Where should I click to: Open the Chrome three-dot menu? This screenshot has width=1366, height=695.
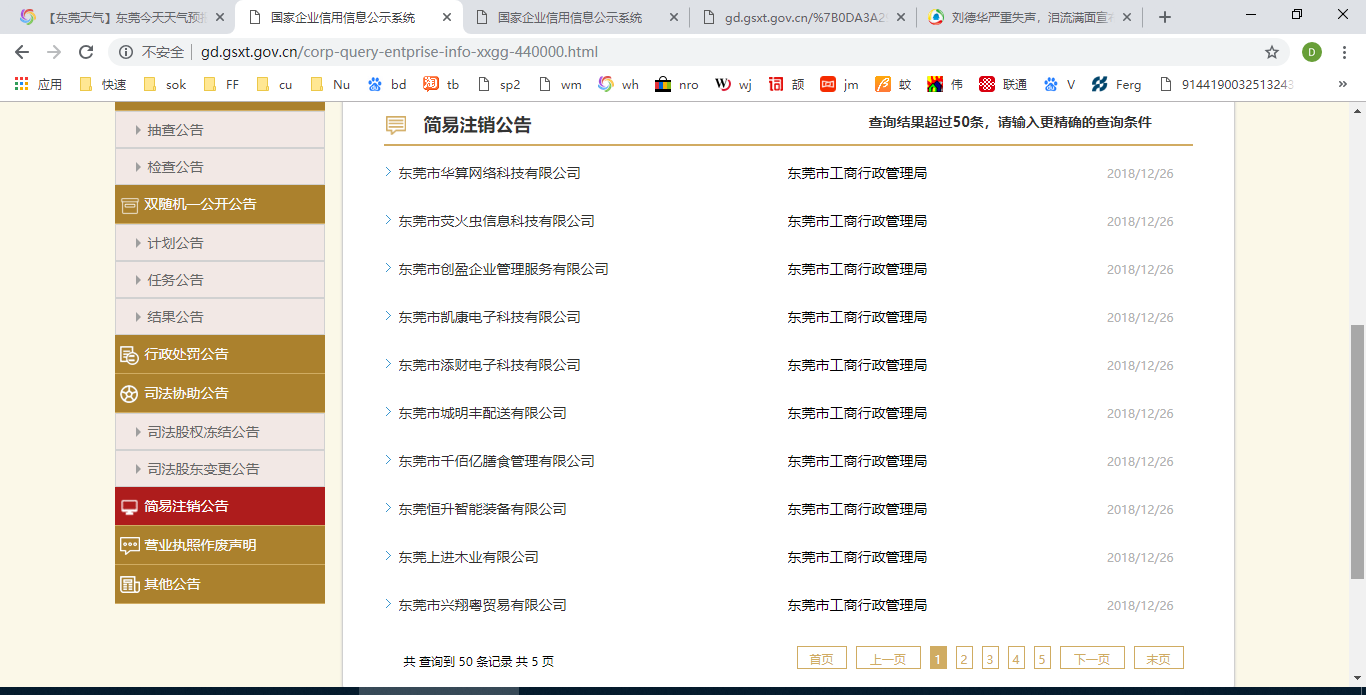(1345, 52)
